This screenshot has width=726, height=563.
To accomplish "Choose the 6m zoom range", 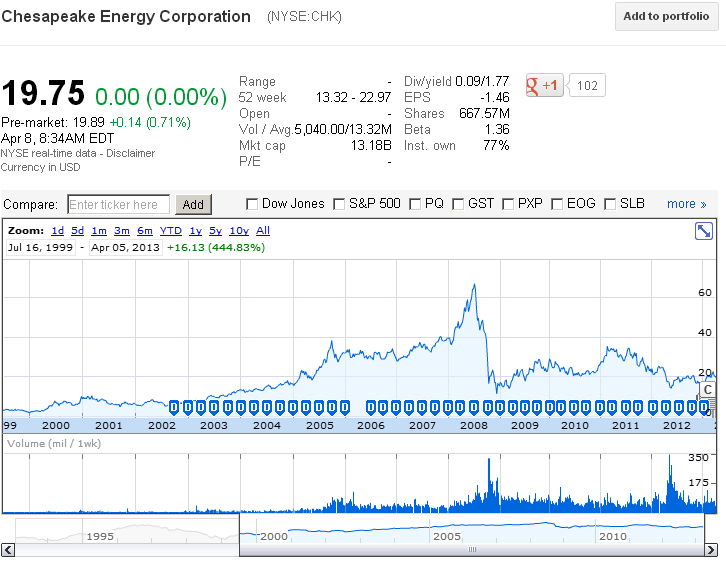I will 144,231.
